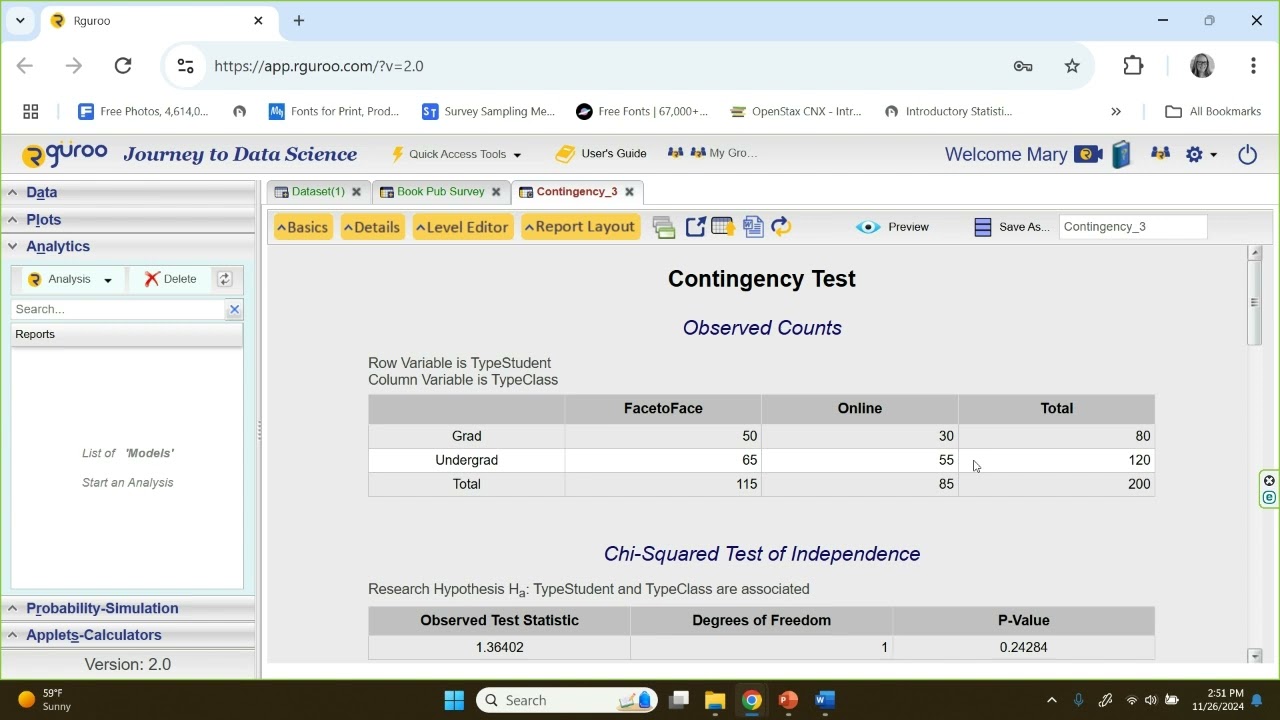Export report to Word document icon
This screenshot has width=1280, height=720.
[x=753, y=227]
